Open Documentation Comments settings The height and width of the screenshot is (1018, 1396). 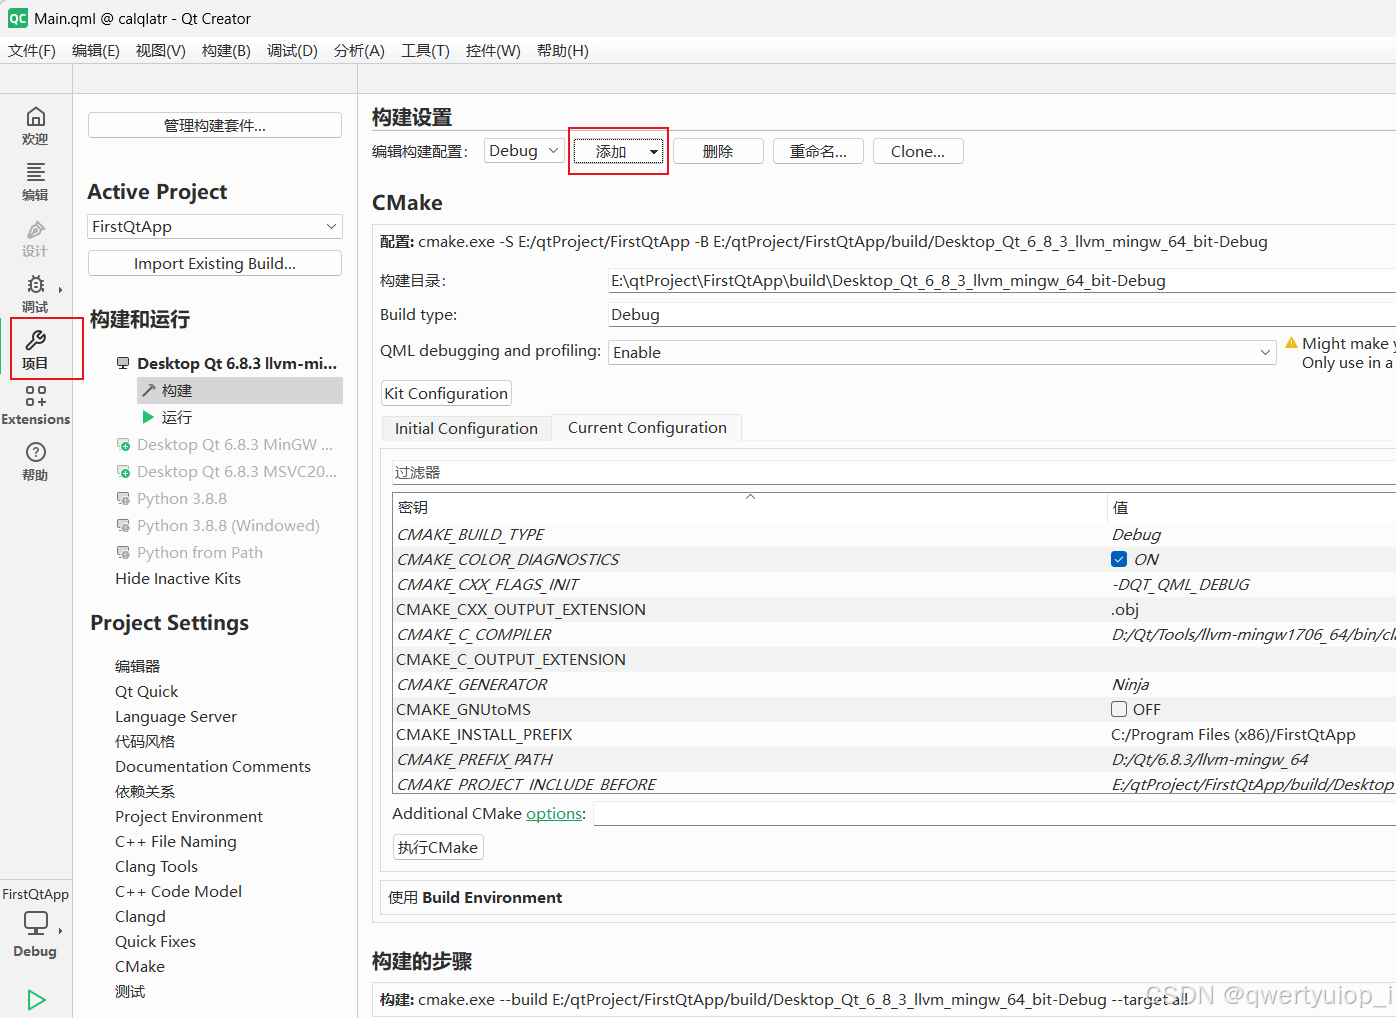click(x=213, y=766)
